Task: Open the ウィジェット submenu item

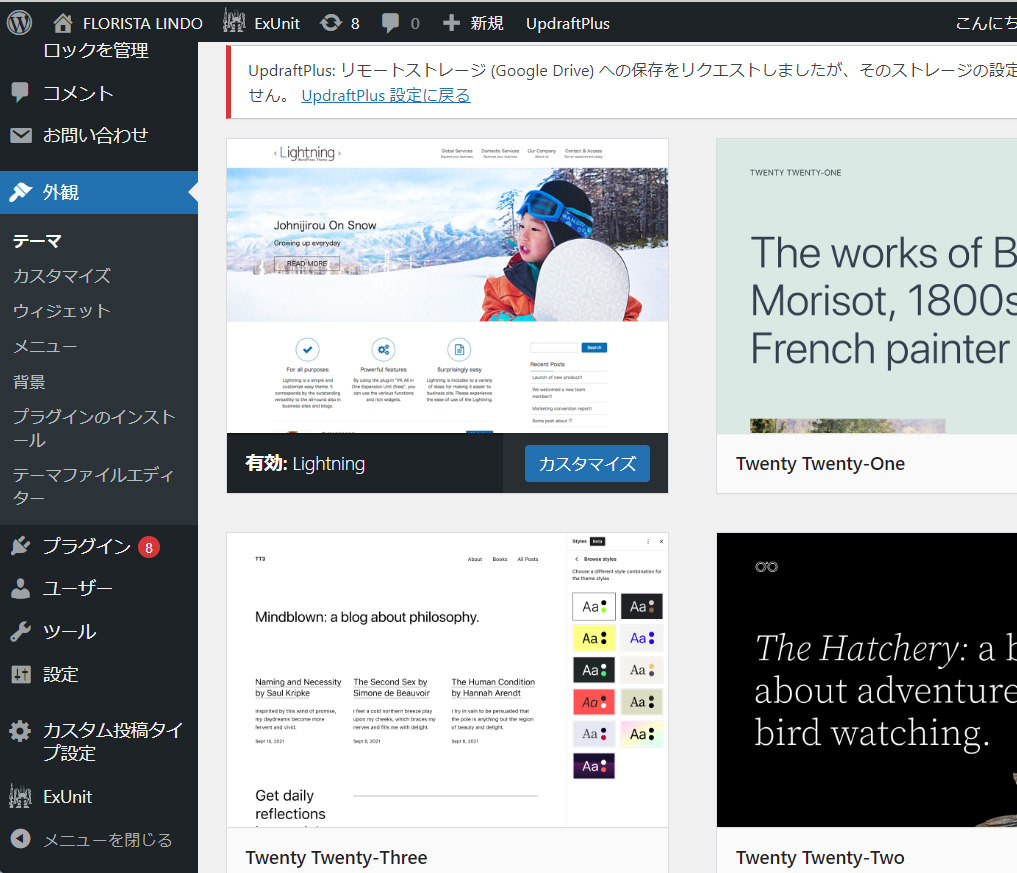Action: (62, 311)
